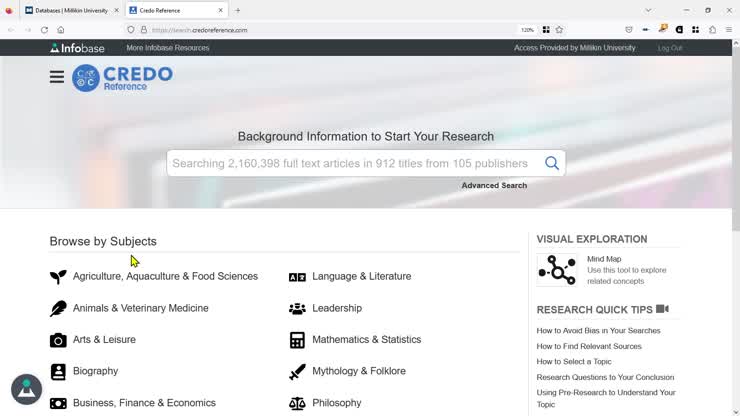Click the Mathematics calculator icon

click(297, 340)
